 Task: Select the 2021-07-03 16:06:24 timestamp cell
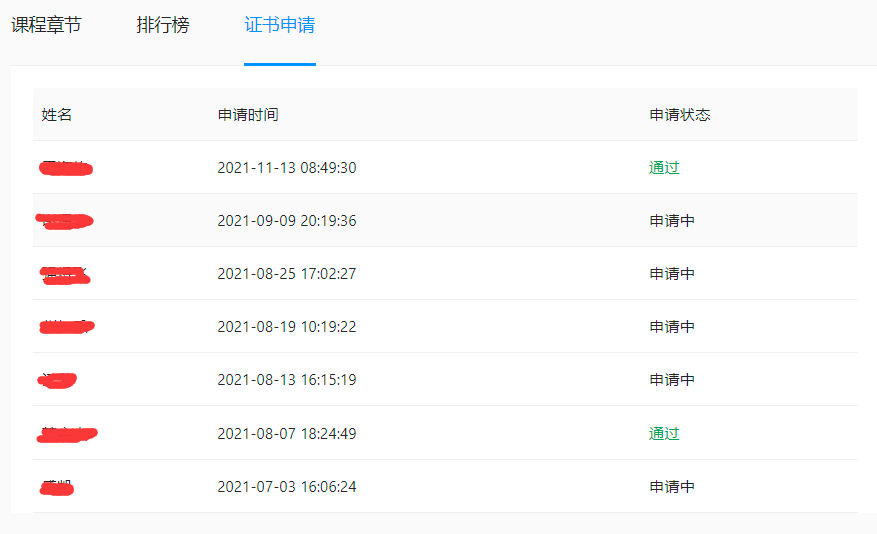[x=287, y=486]
